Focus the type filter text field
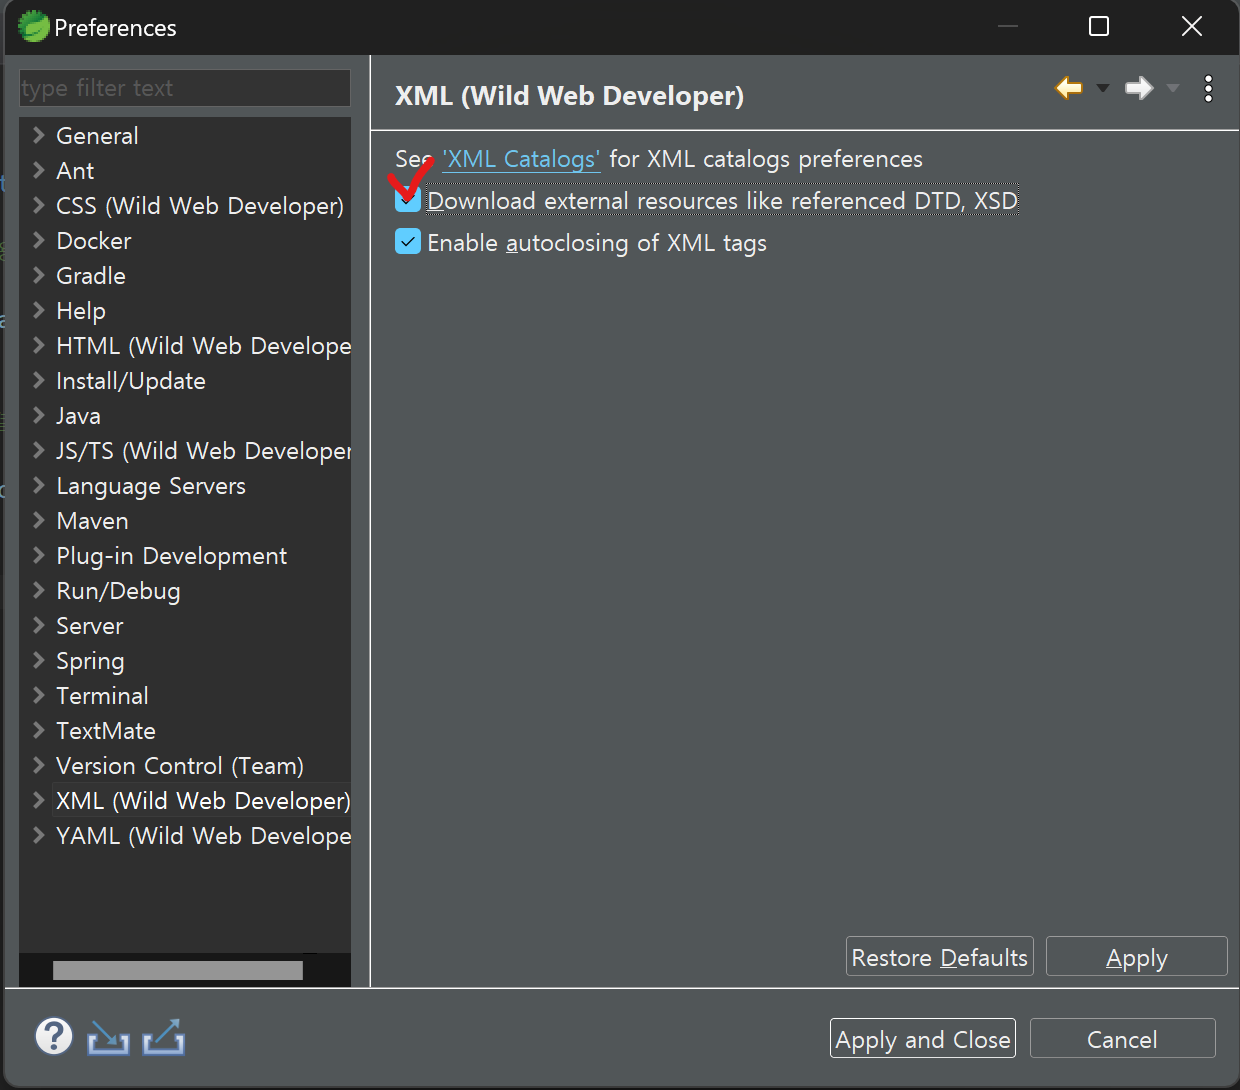This screenshot has height=1090, width=1240. pyautogui.click(x=185, y=88)
